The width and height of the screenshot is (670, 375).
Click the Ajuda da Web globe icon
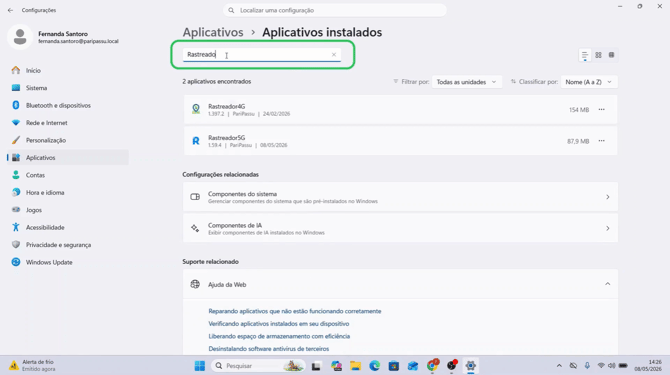195,284
